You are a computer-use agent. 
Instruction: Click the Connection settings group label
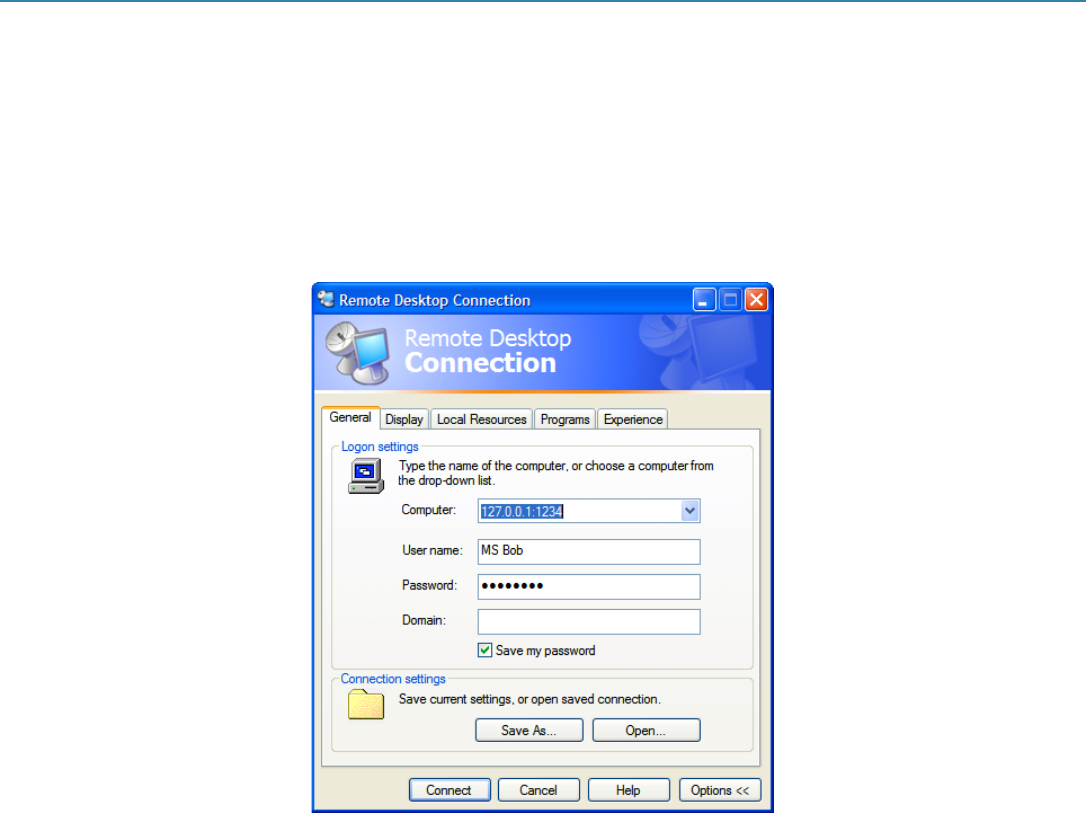[x=393, y=679]
